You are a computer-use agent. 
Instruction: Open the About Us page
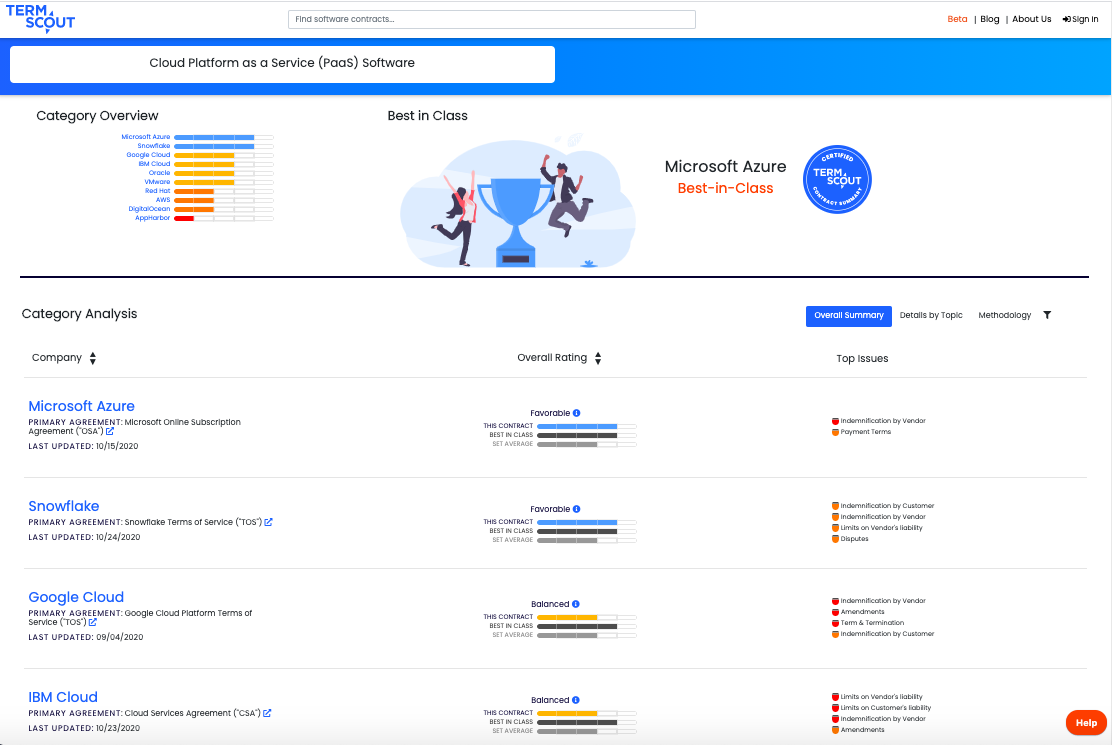[1031, 19]
